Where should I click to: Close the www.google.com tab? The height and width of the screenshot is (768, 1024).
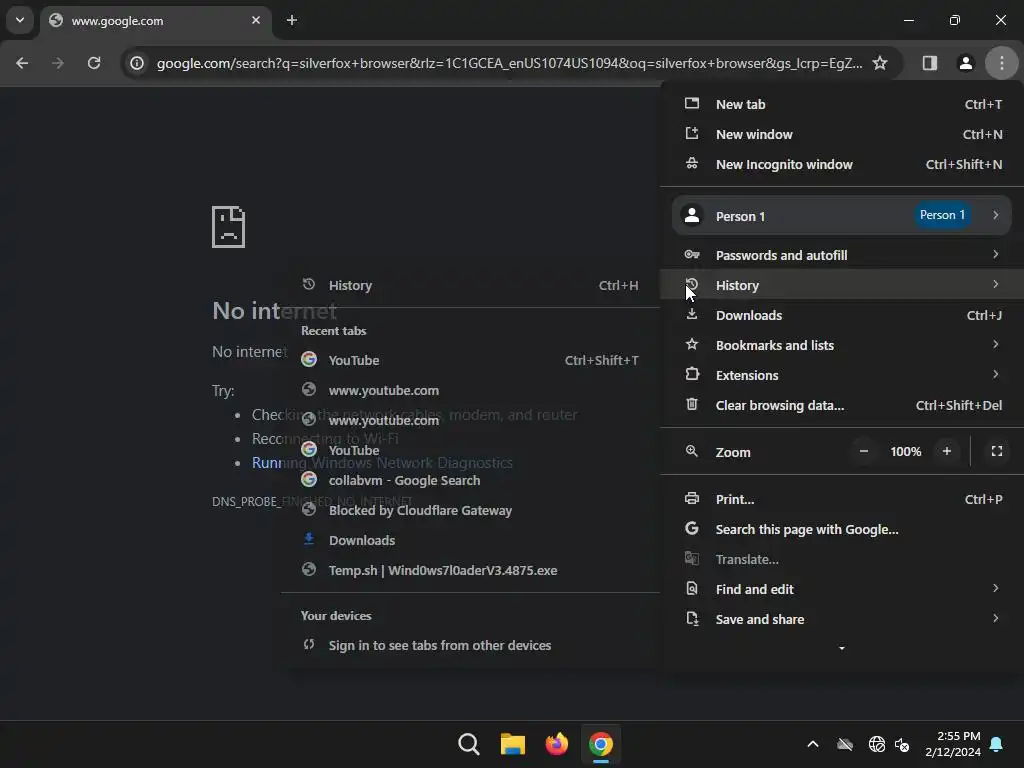pos(256,20)
